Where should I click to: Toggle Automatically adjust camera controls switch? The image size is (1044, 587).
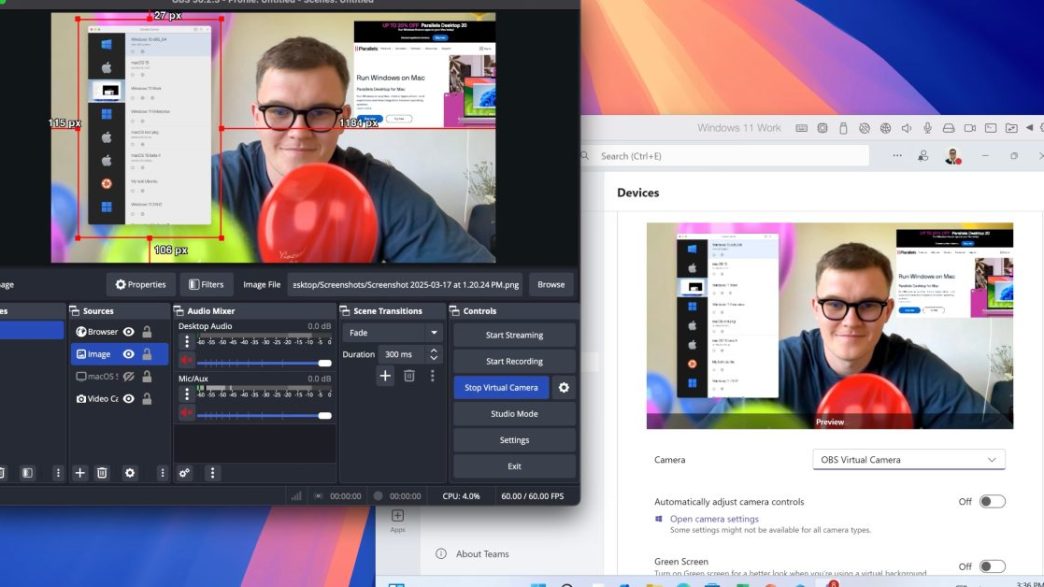pyautogui.click(x=991, y=502)
